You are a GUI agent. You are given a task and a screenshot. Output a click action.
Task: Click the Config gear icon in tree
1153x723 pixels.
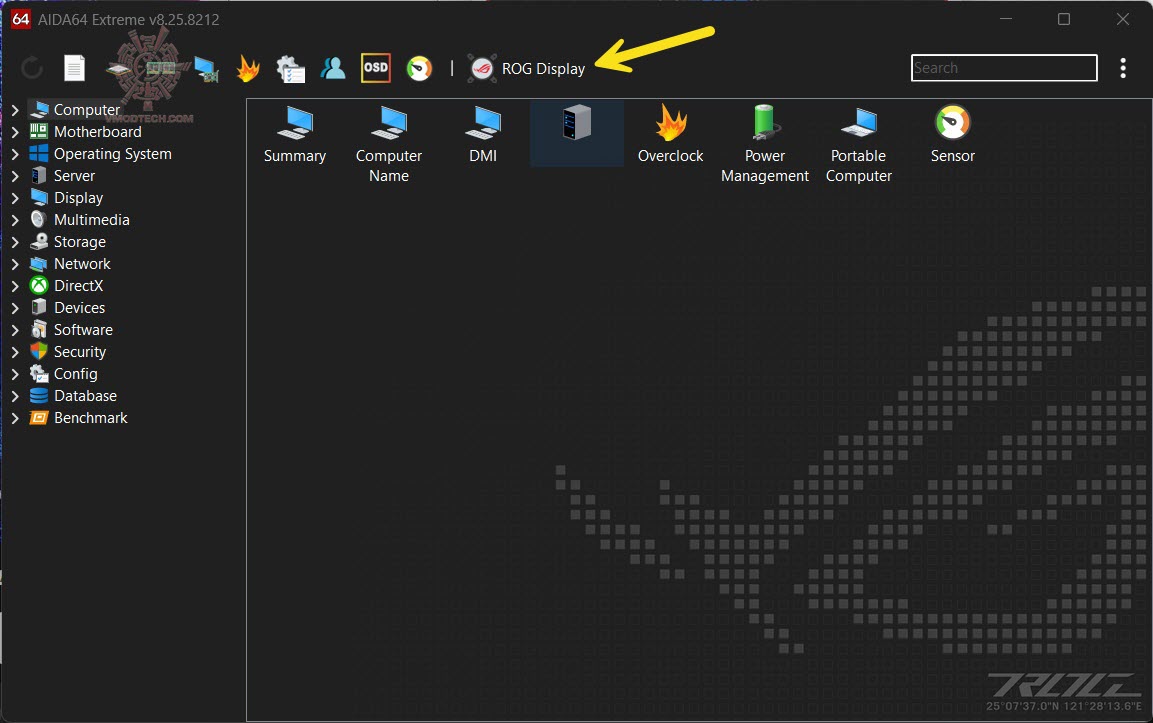click(x=39, y=374)
